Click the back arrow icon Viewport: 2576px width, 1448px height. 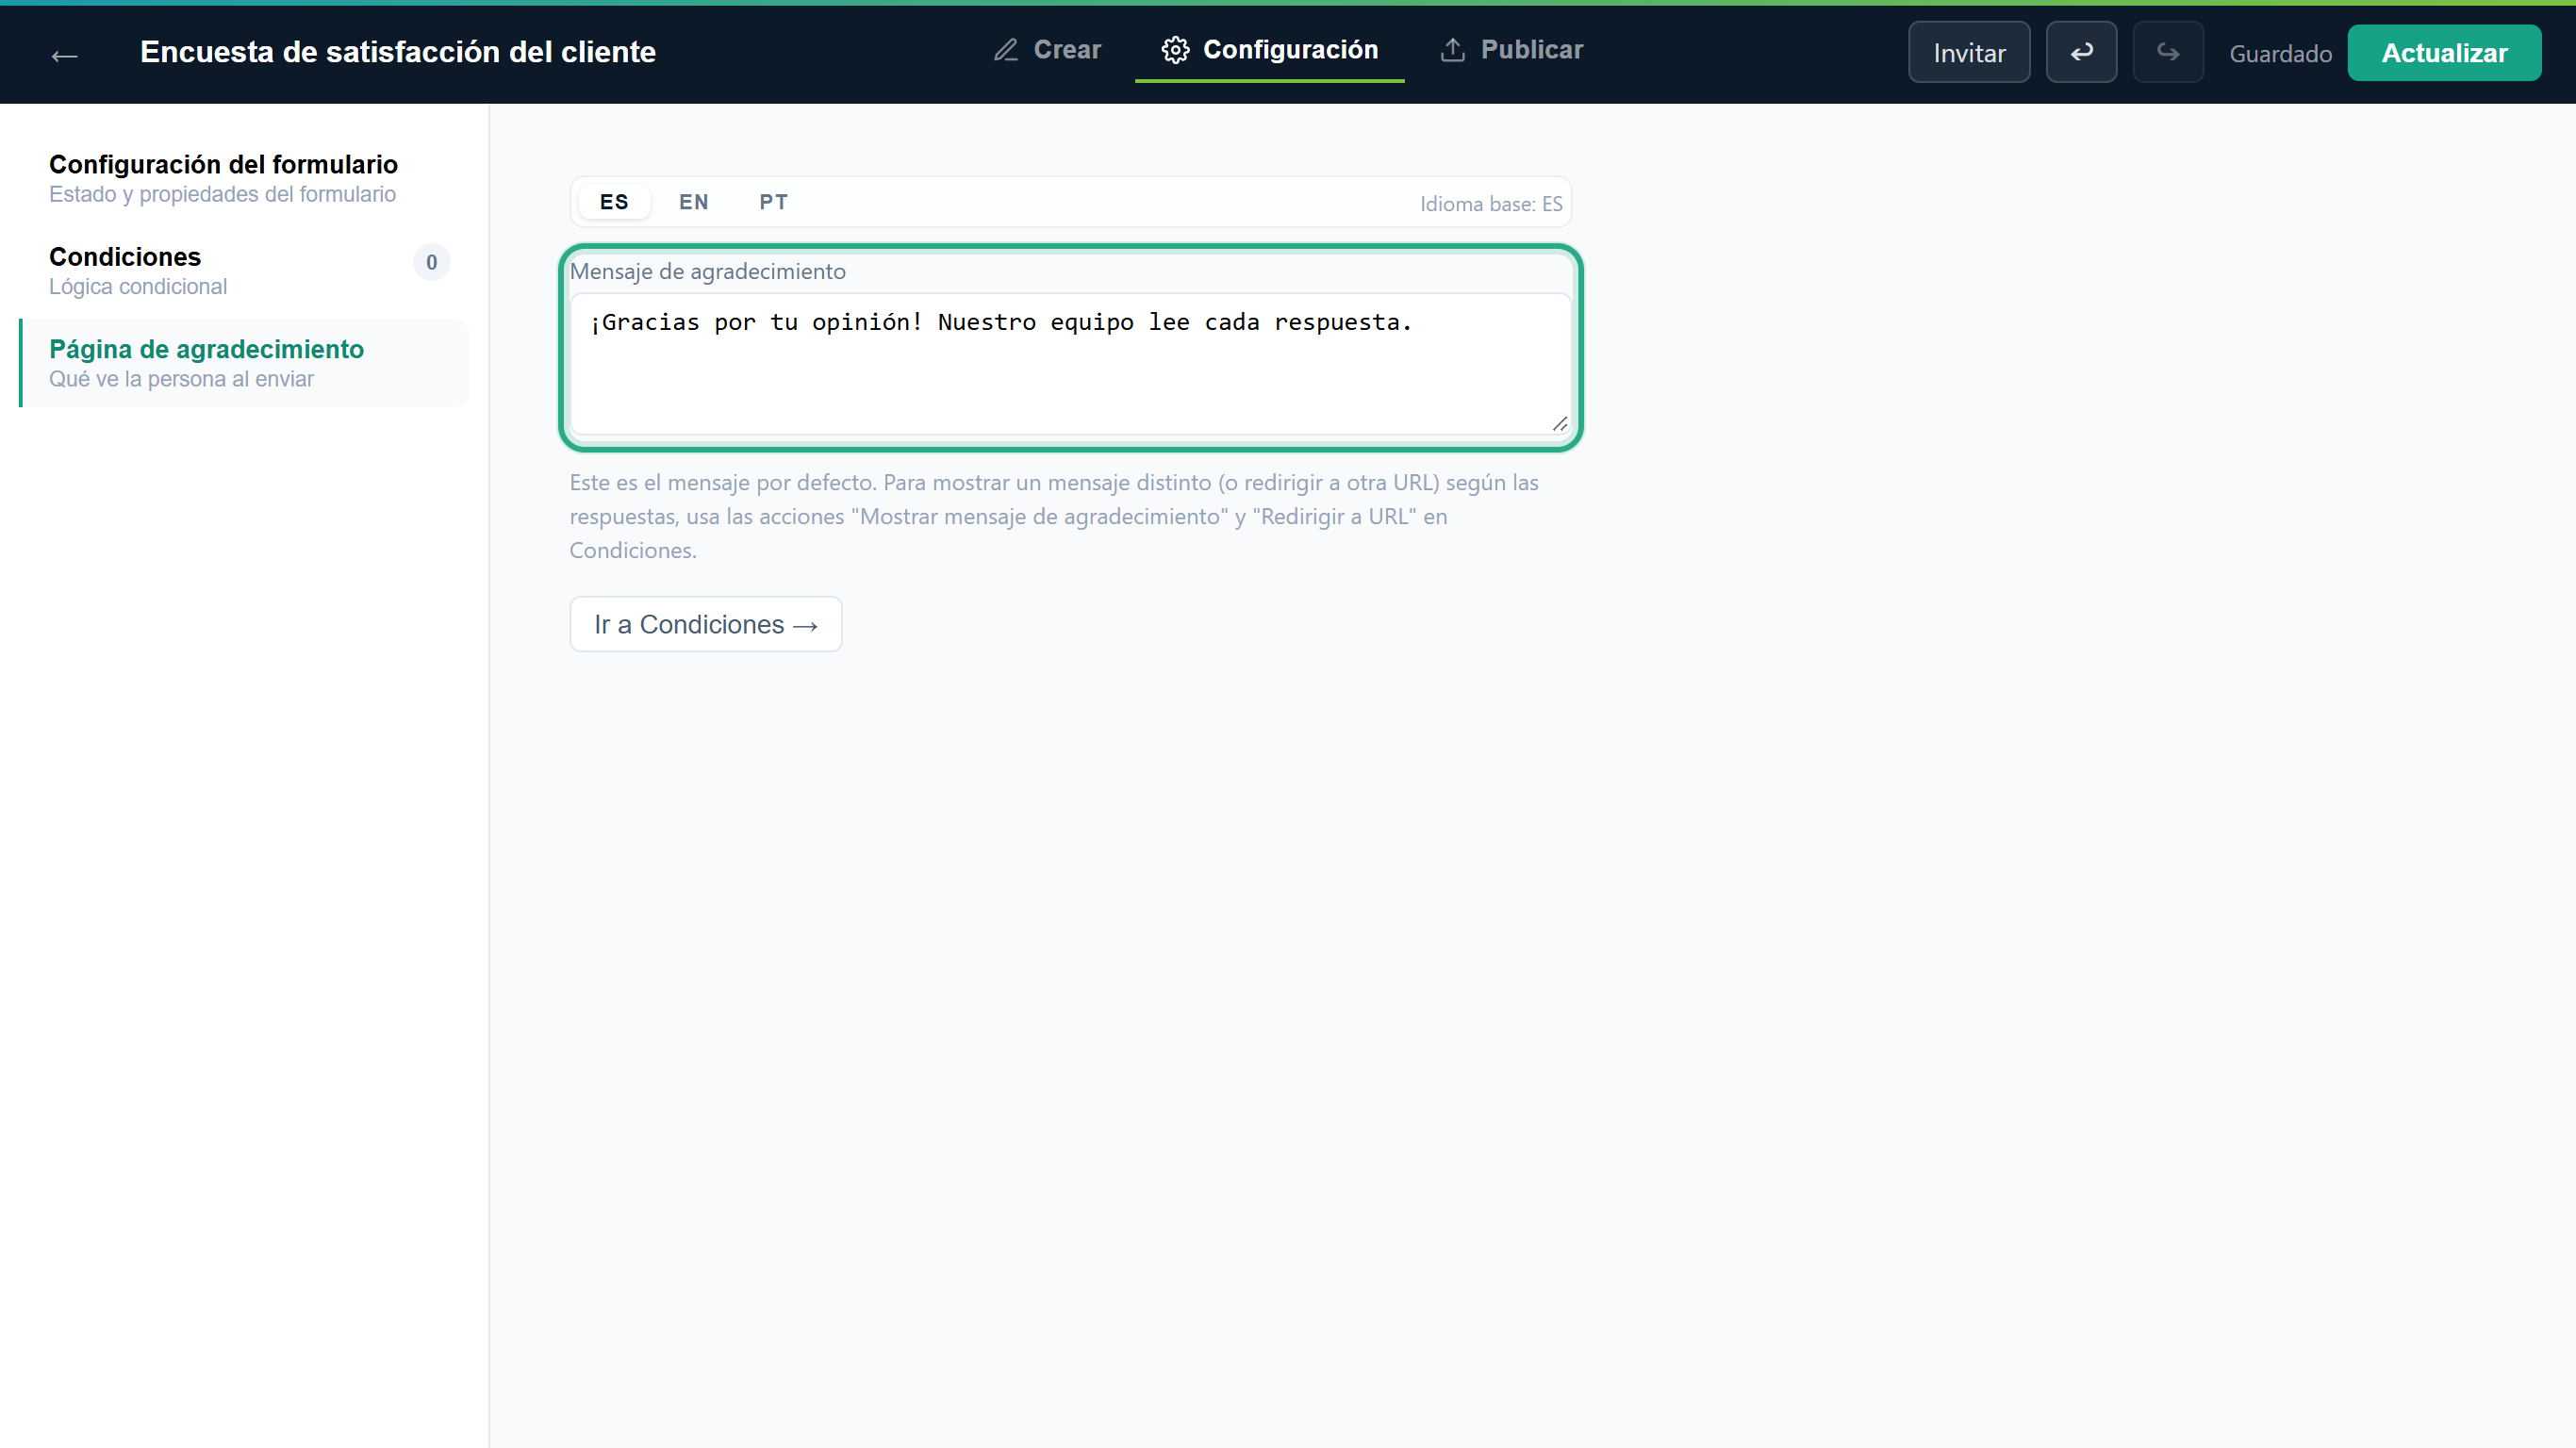coord(65,55)
